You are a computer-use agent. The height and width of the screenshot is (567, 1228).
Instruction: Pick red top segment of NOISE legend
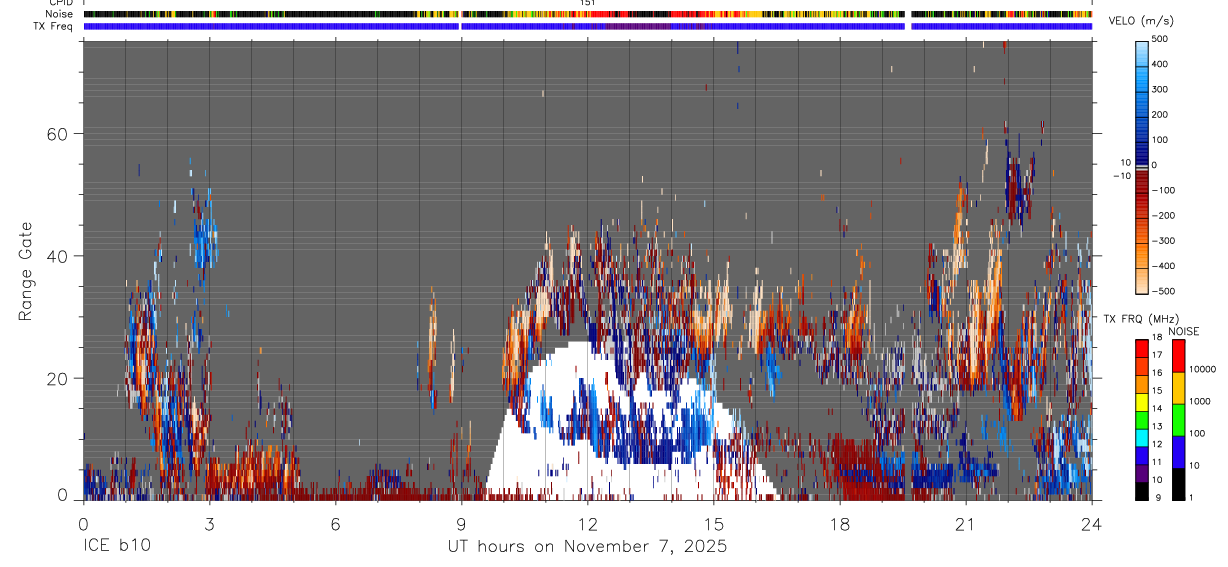point(1178,356)
